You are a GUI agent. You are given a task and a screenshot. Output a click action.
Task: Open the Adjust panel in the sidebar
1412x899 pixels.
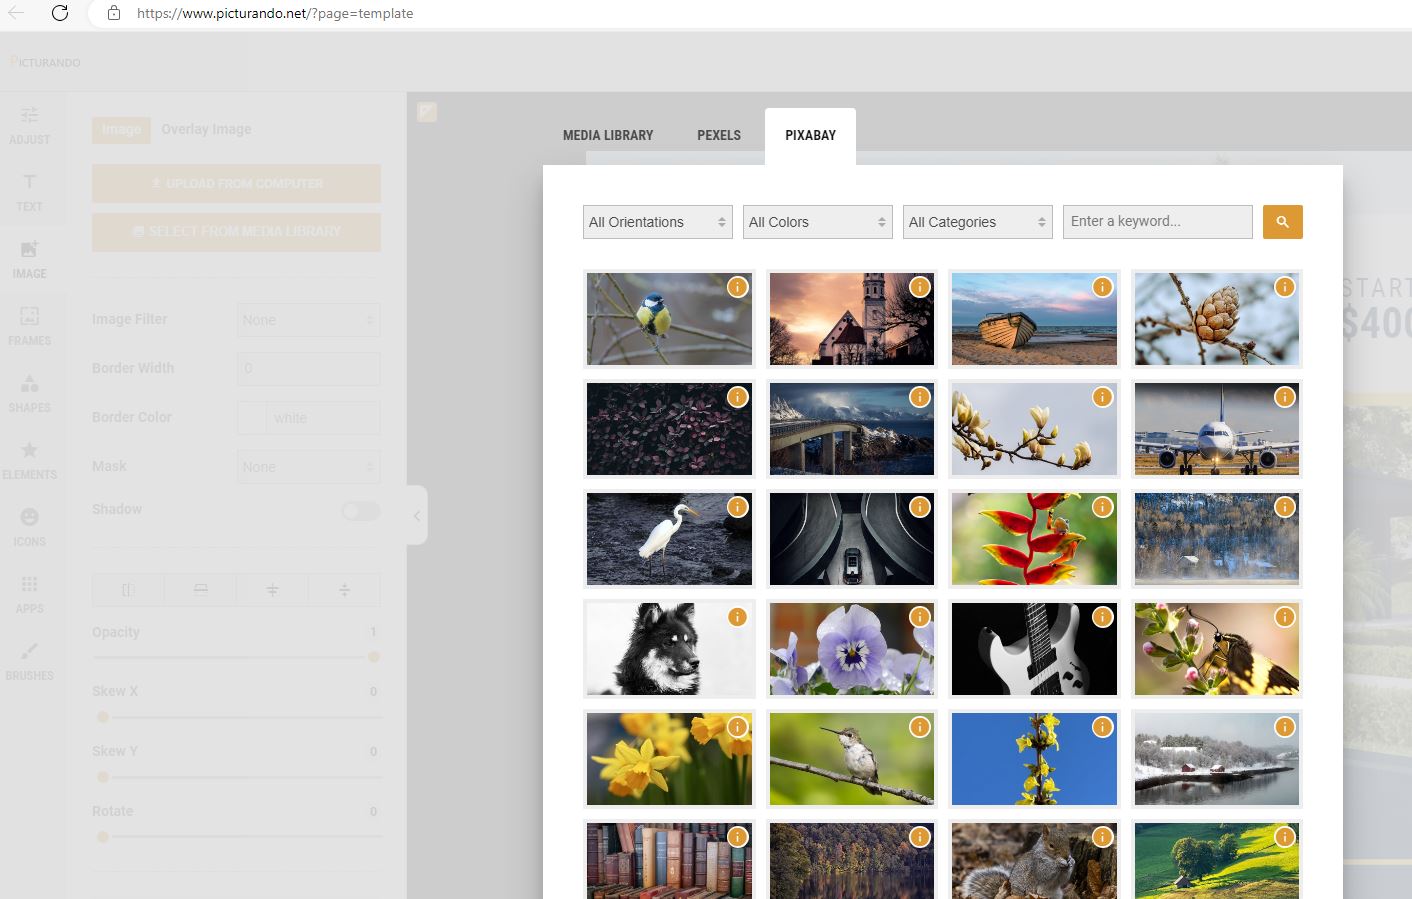coord(29,125)
